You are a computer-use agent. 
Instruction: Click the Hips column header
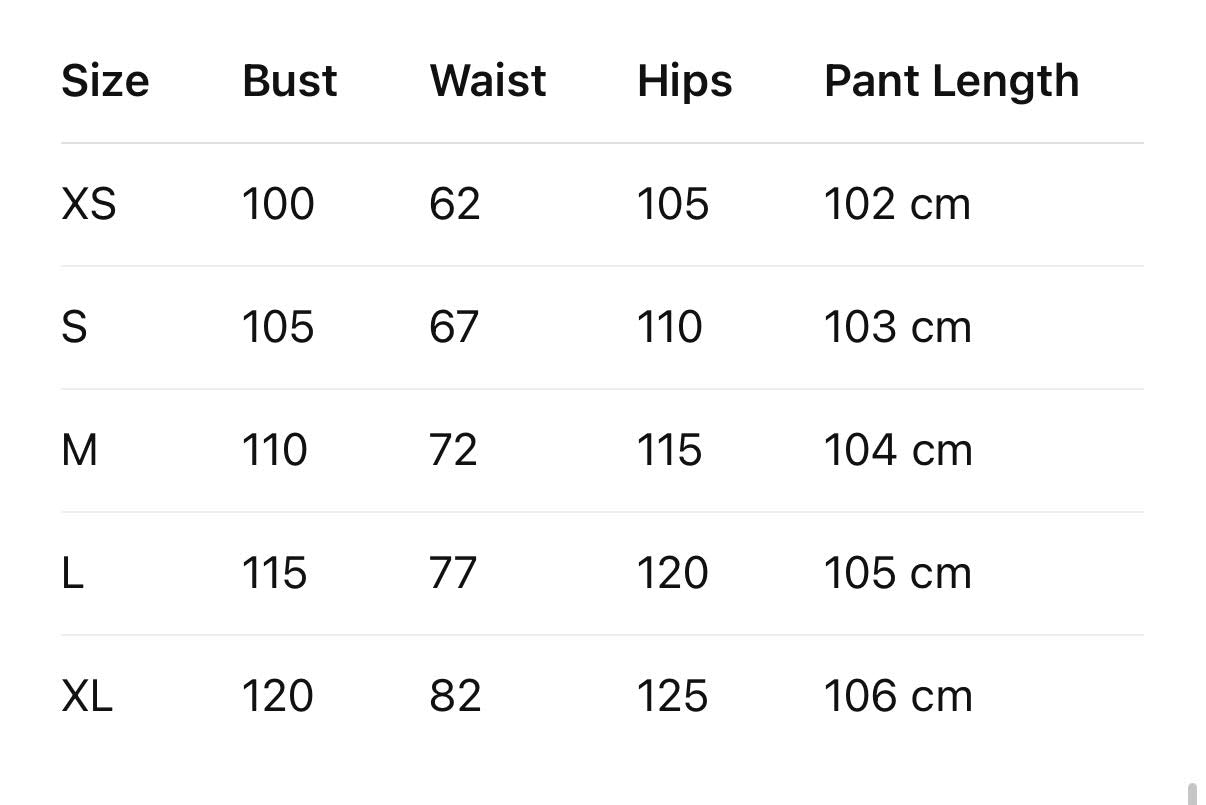[685, 81]
